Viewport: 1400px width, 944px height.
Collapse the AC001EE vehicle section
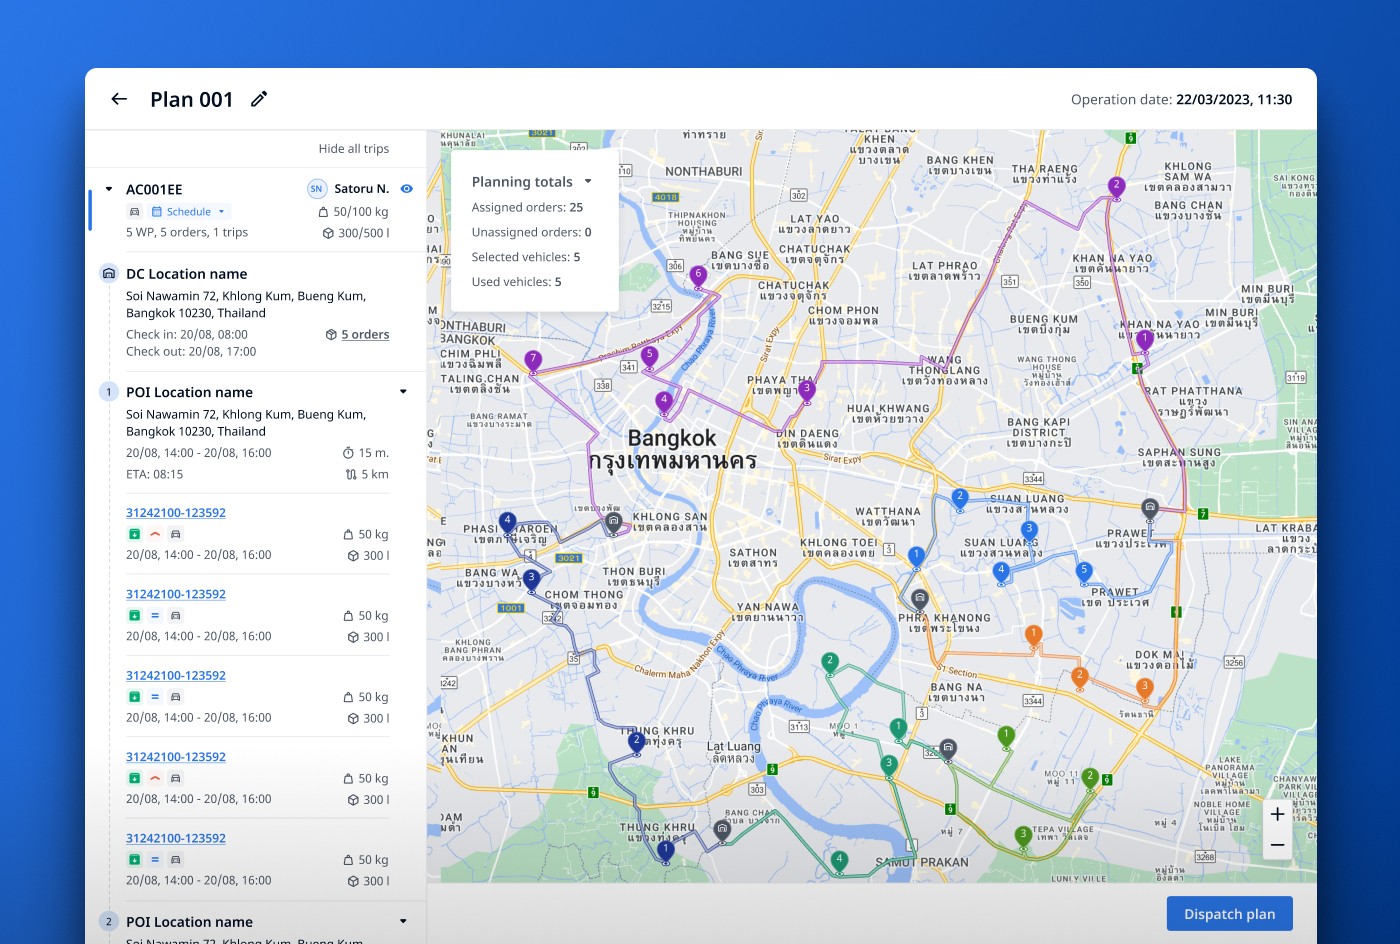coord(109,189)
